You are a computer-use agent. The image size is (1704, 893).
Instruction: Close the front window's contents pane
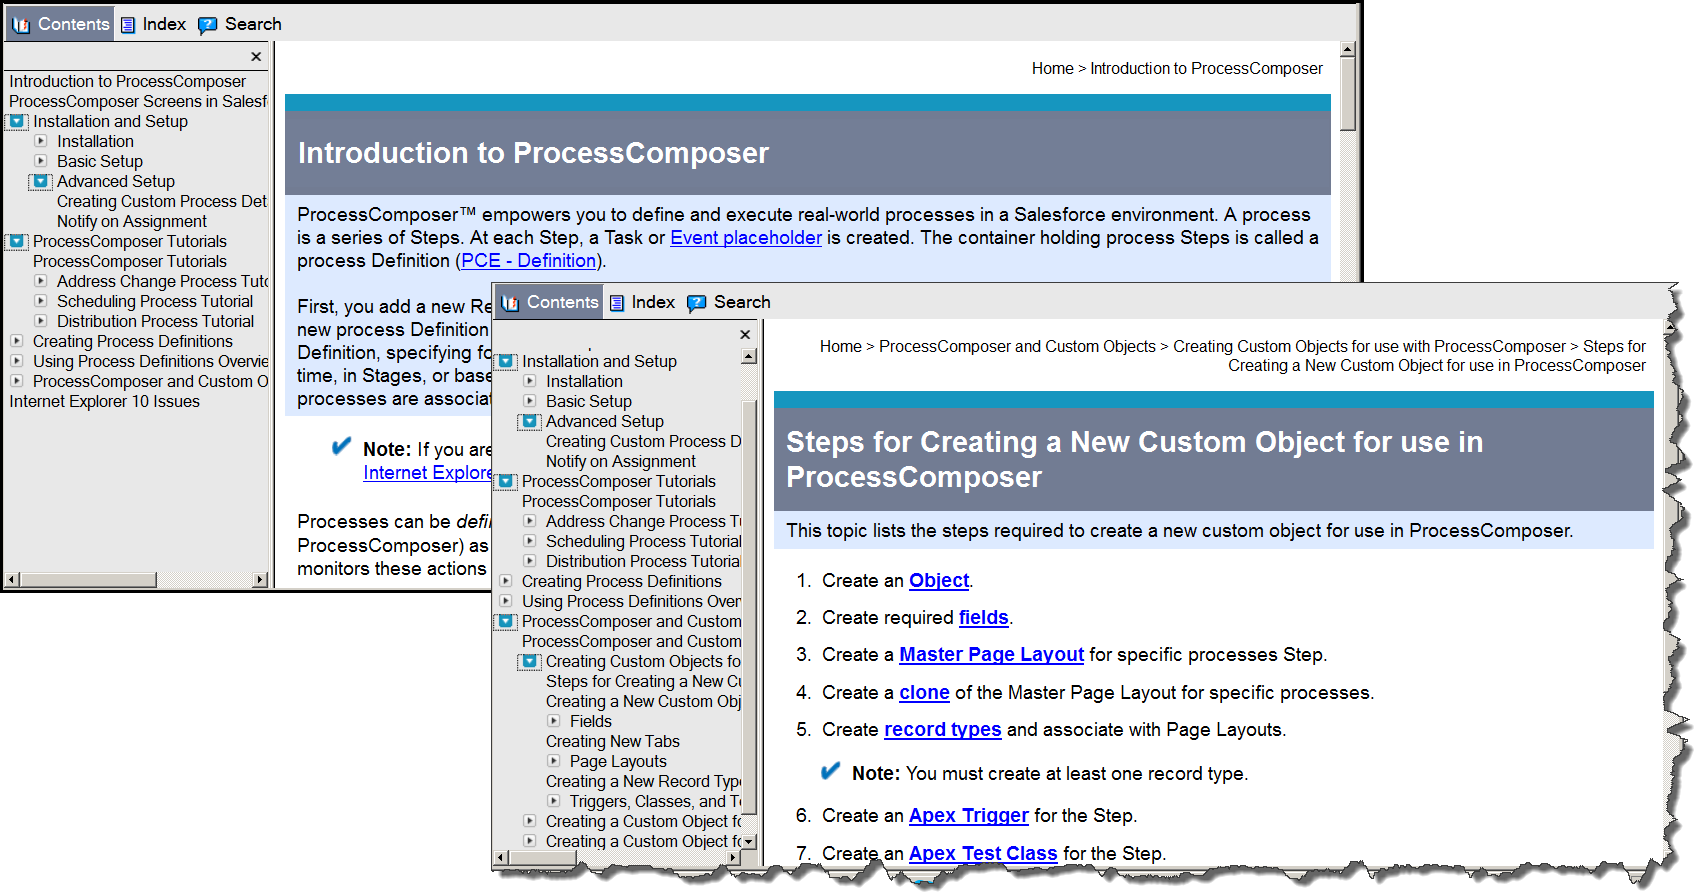(x=745, y=335)
